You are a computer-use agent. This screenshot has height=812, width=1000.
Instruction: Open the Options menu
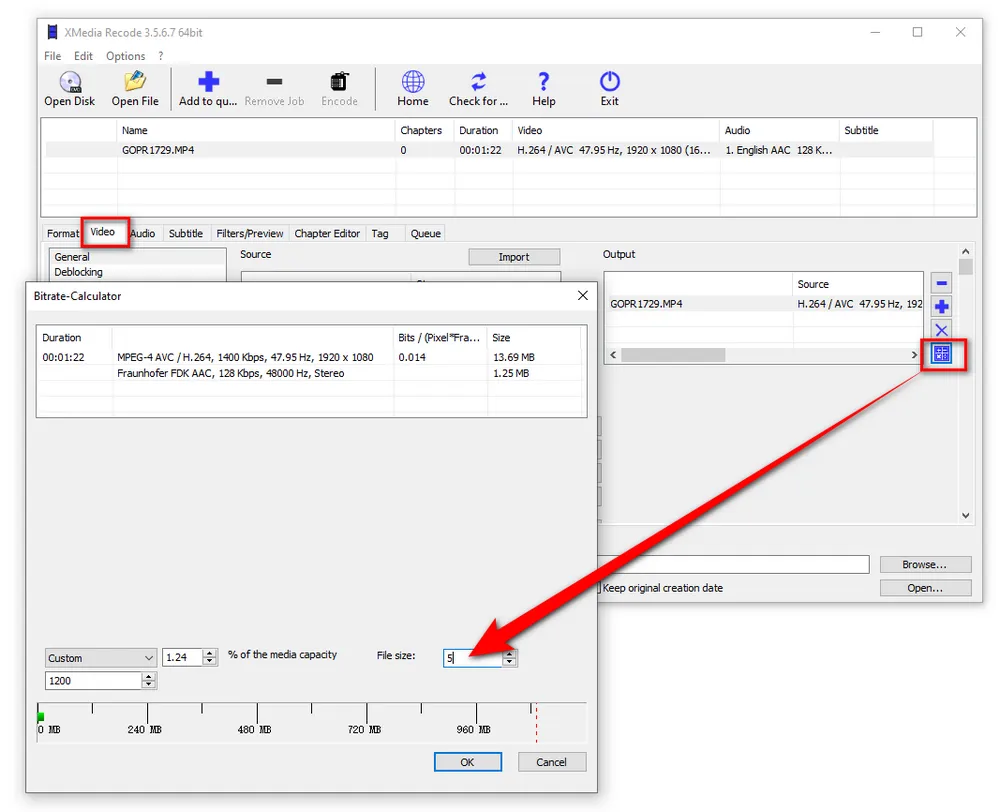click(125, 56)
